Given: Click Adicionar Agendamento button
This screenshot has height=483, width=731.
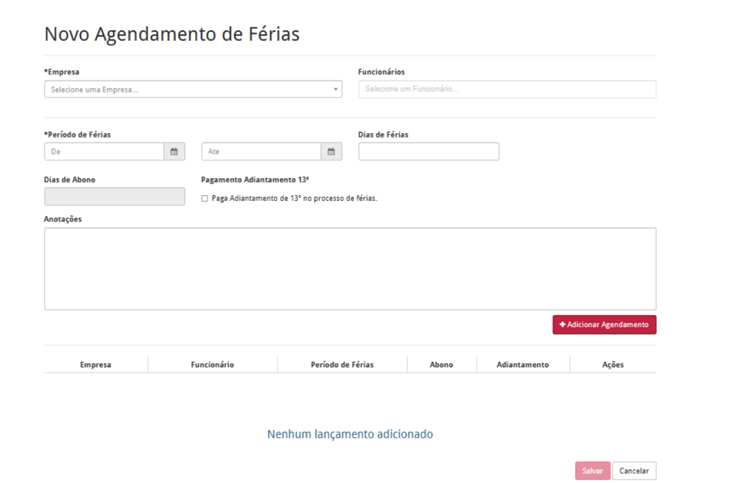Looking at the screenshot, I should (x=604, y=325).
